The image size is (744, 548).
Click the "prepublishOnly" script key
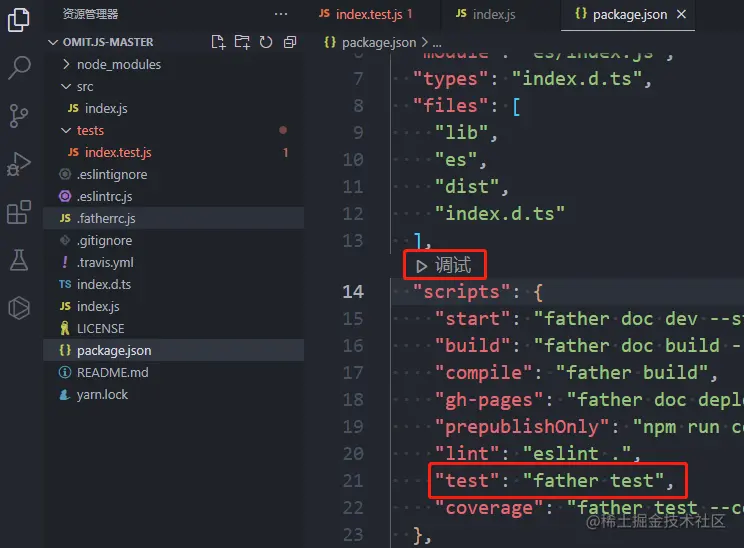[x=522, y=427]
